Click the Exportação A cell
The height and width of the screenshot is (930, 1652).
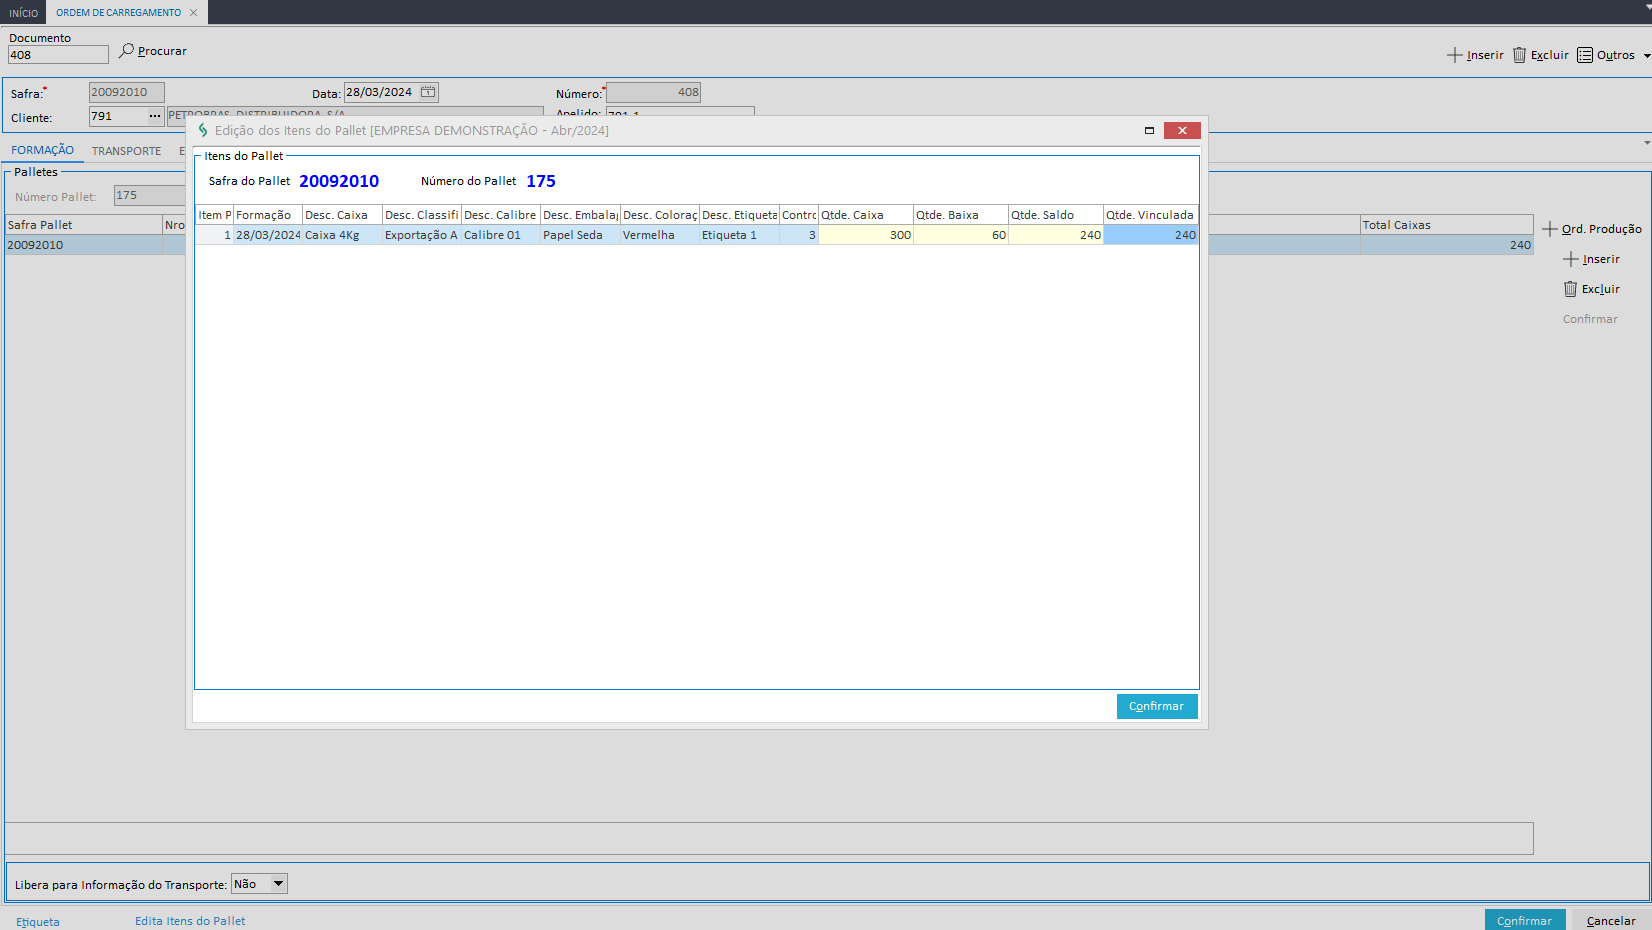422,235
